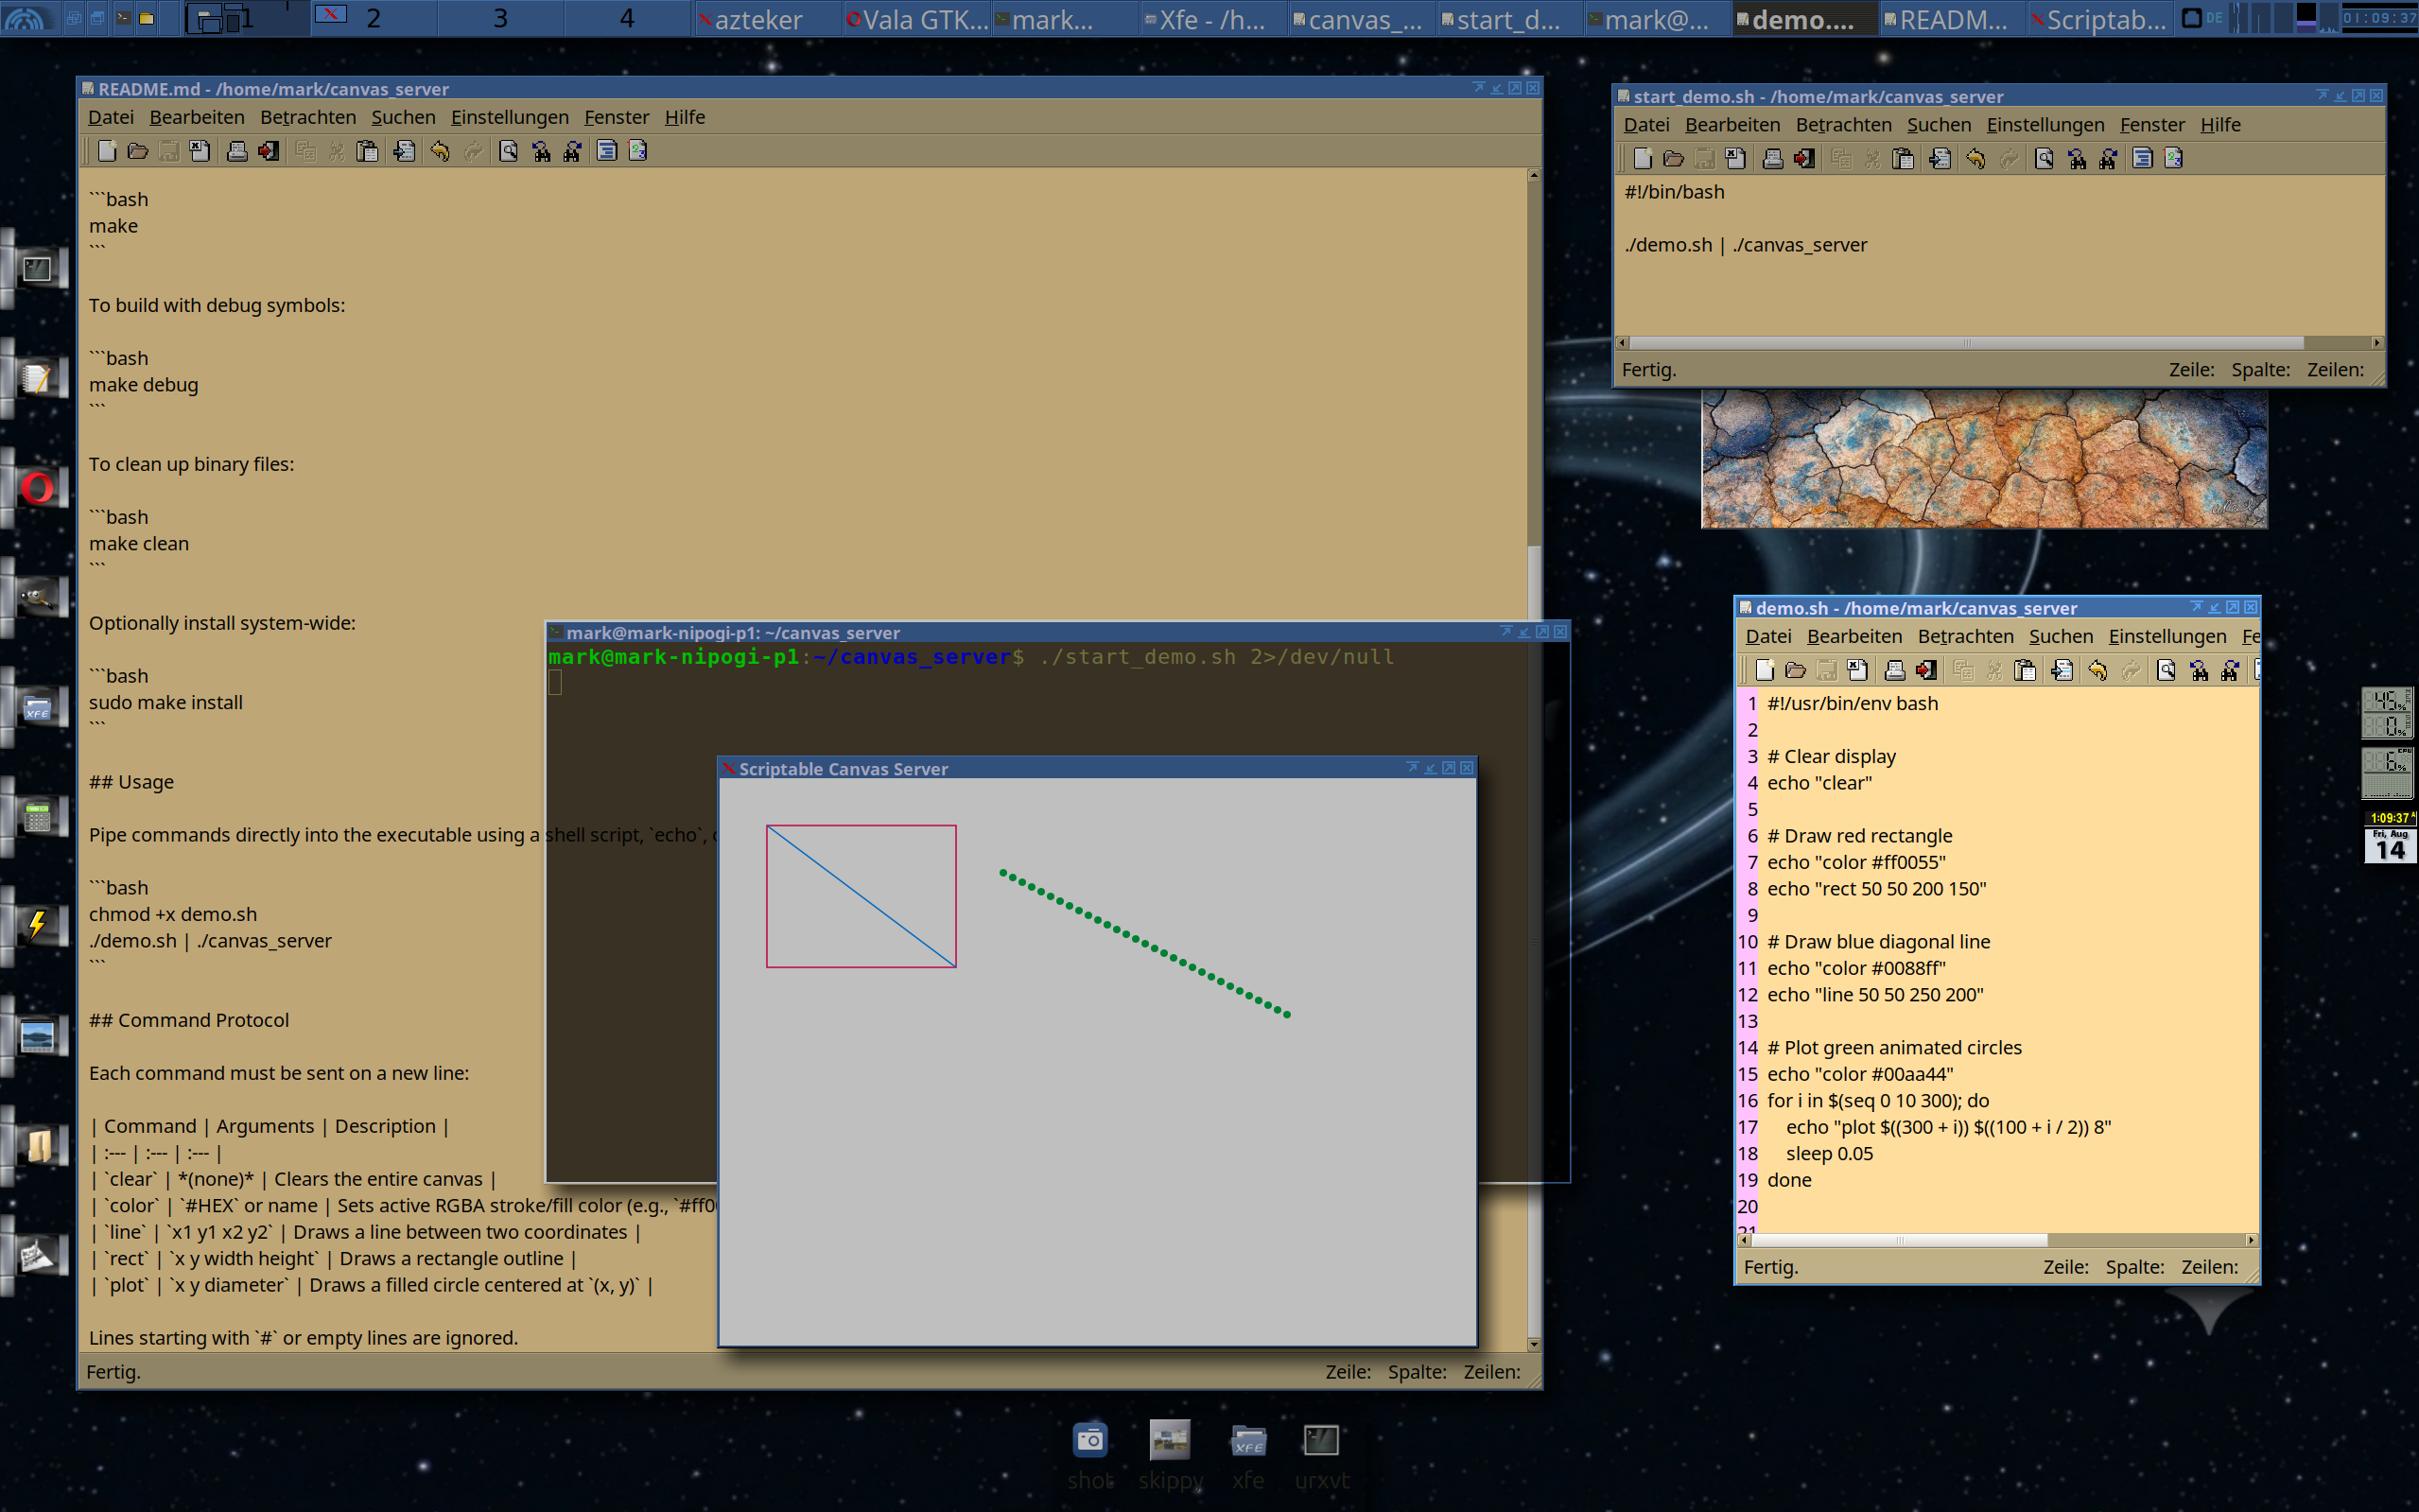Open Go to line in demo.sh toolbar

pos(2061,670)
